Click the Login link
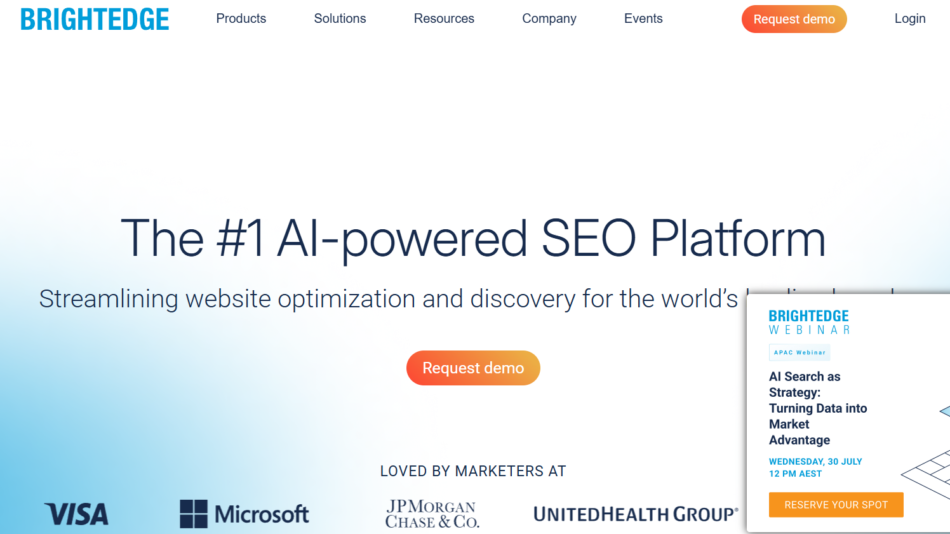Image resolution: width=950 pixels, height=534 pixels. coord(910,19)
